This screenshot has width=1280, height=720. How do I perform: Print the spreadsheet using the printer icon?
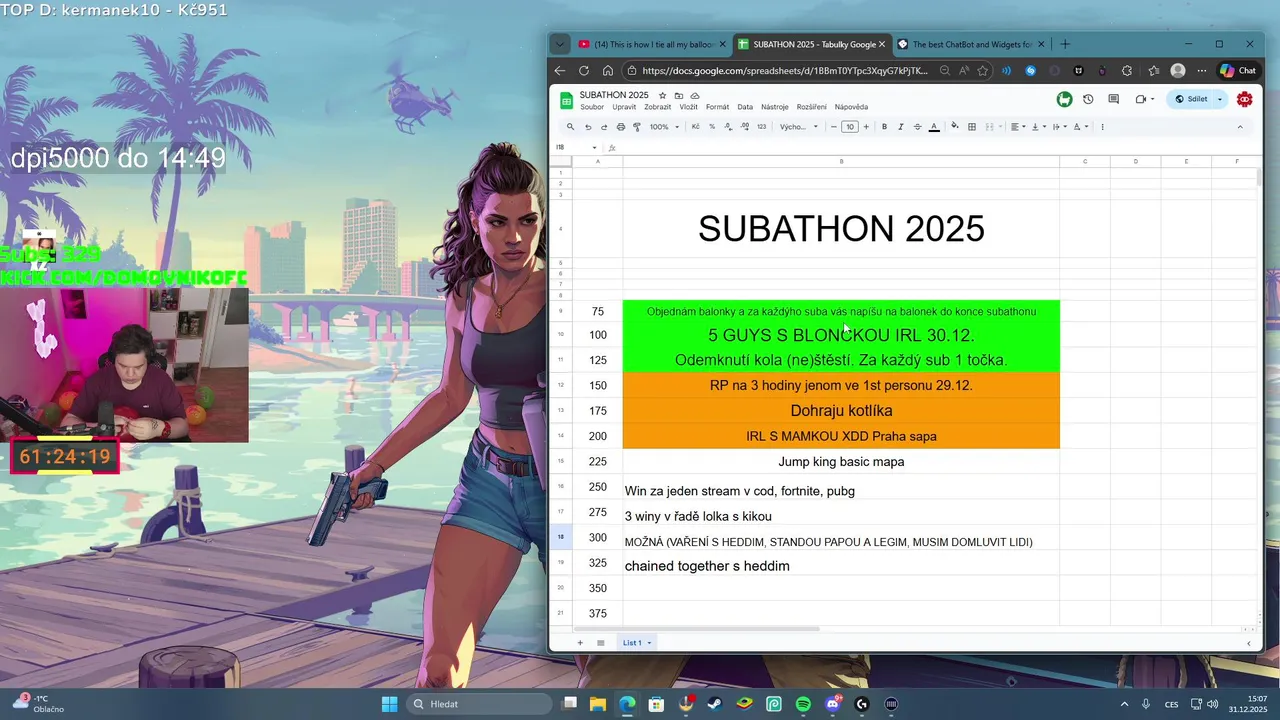[x=621, y=127]
